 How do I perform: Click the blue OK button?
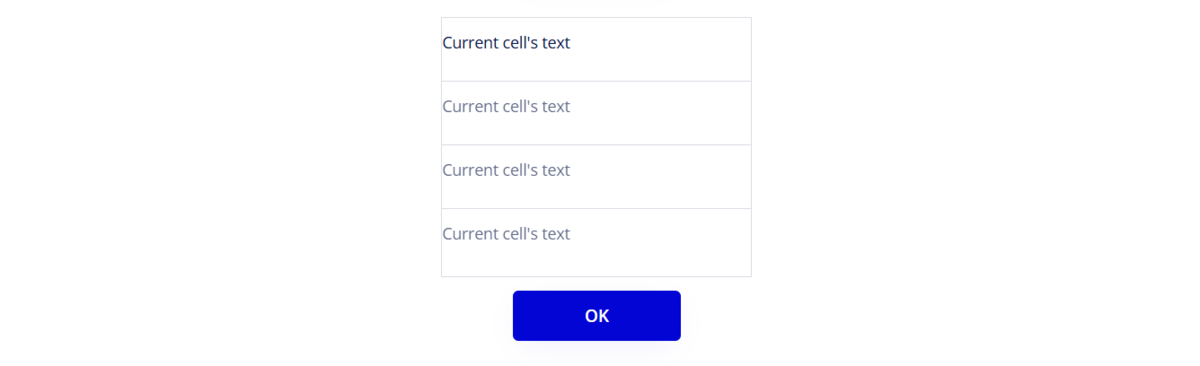pos(596,316)
